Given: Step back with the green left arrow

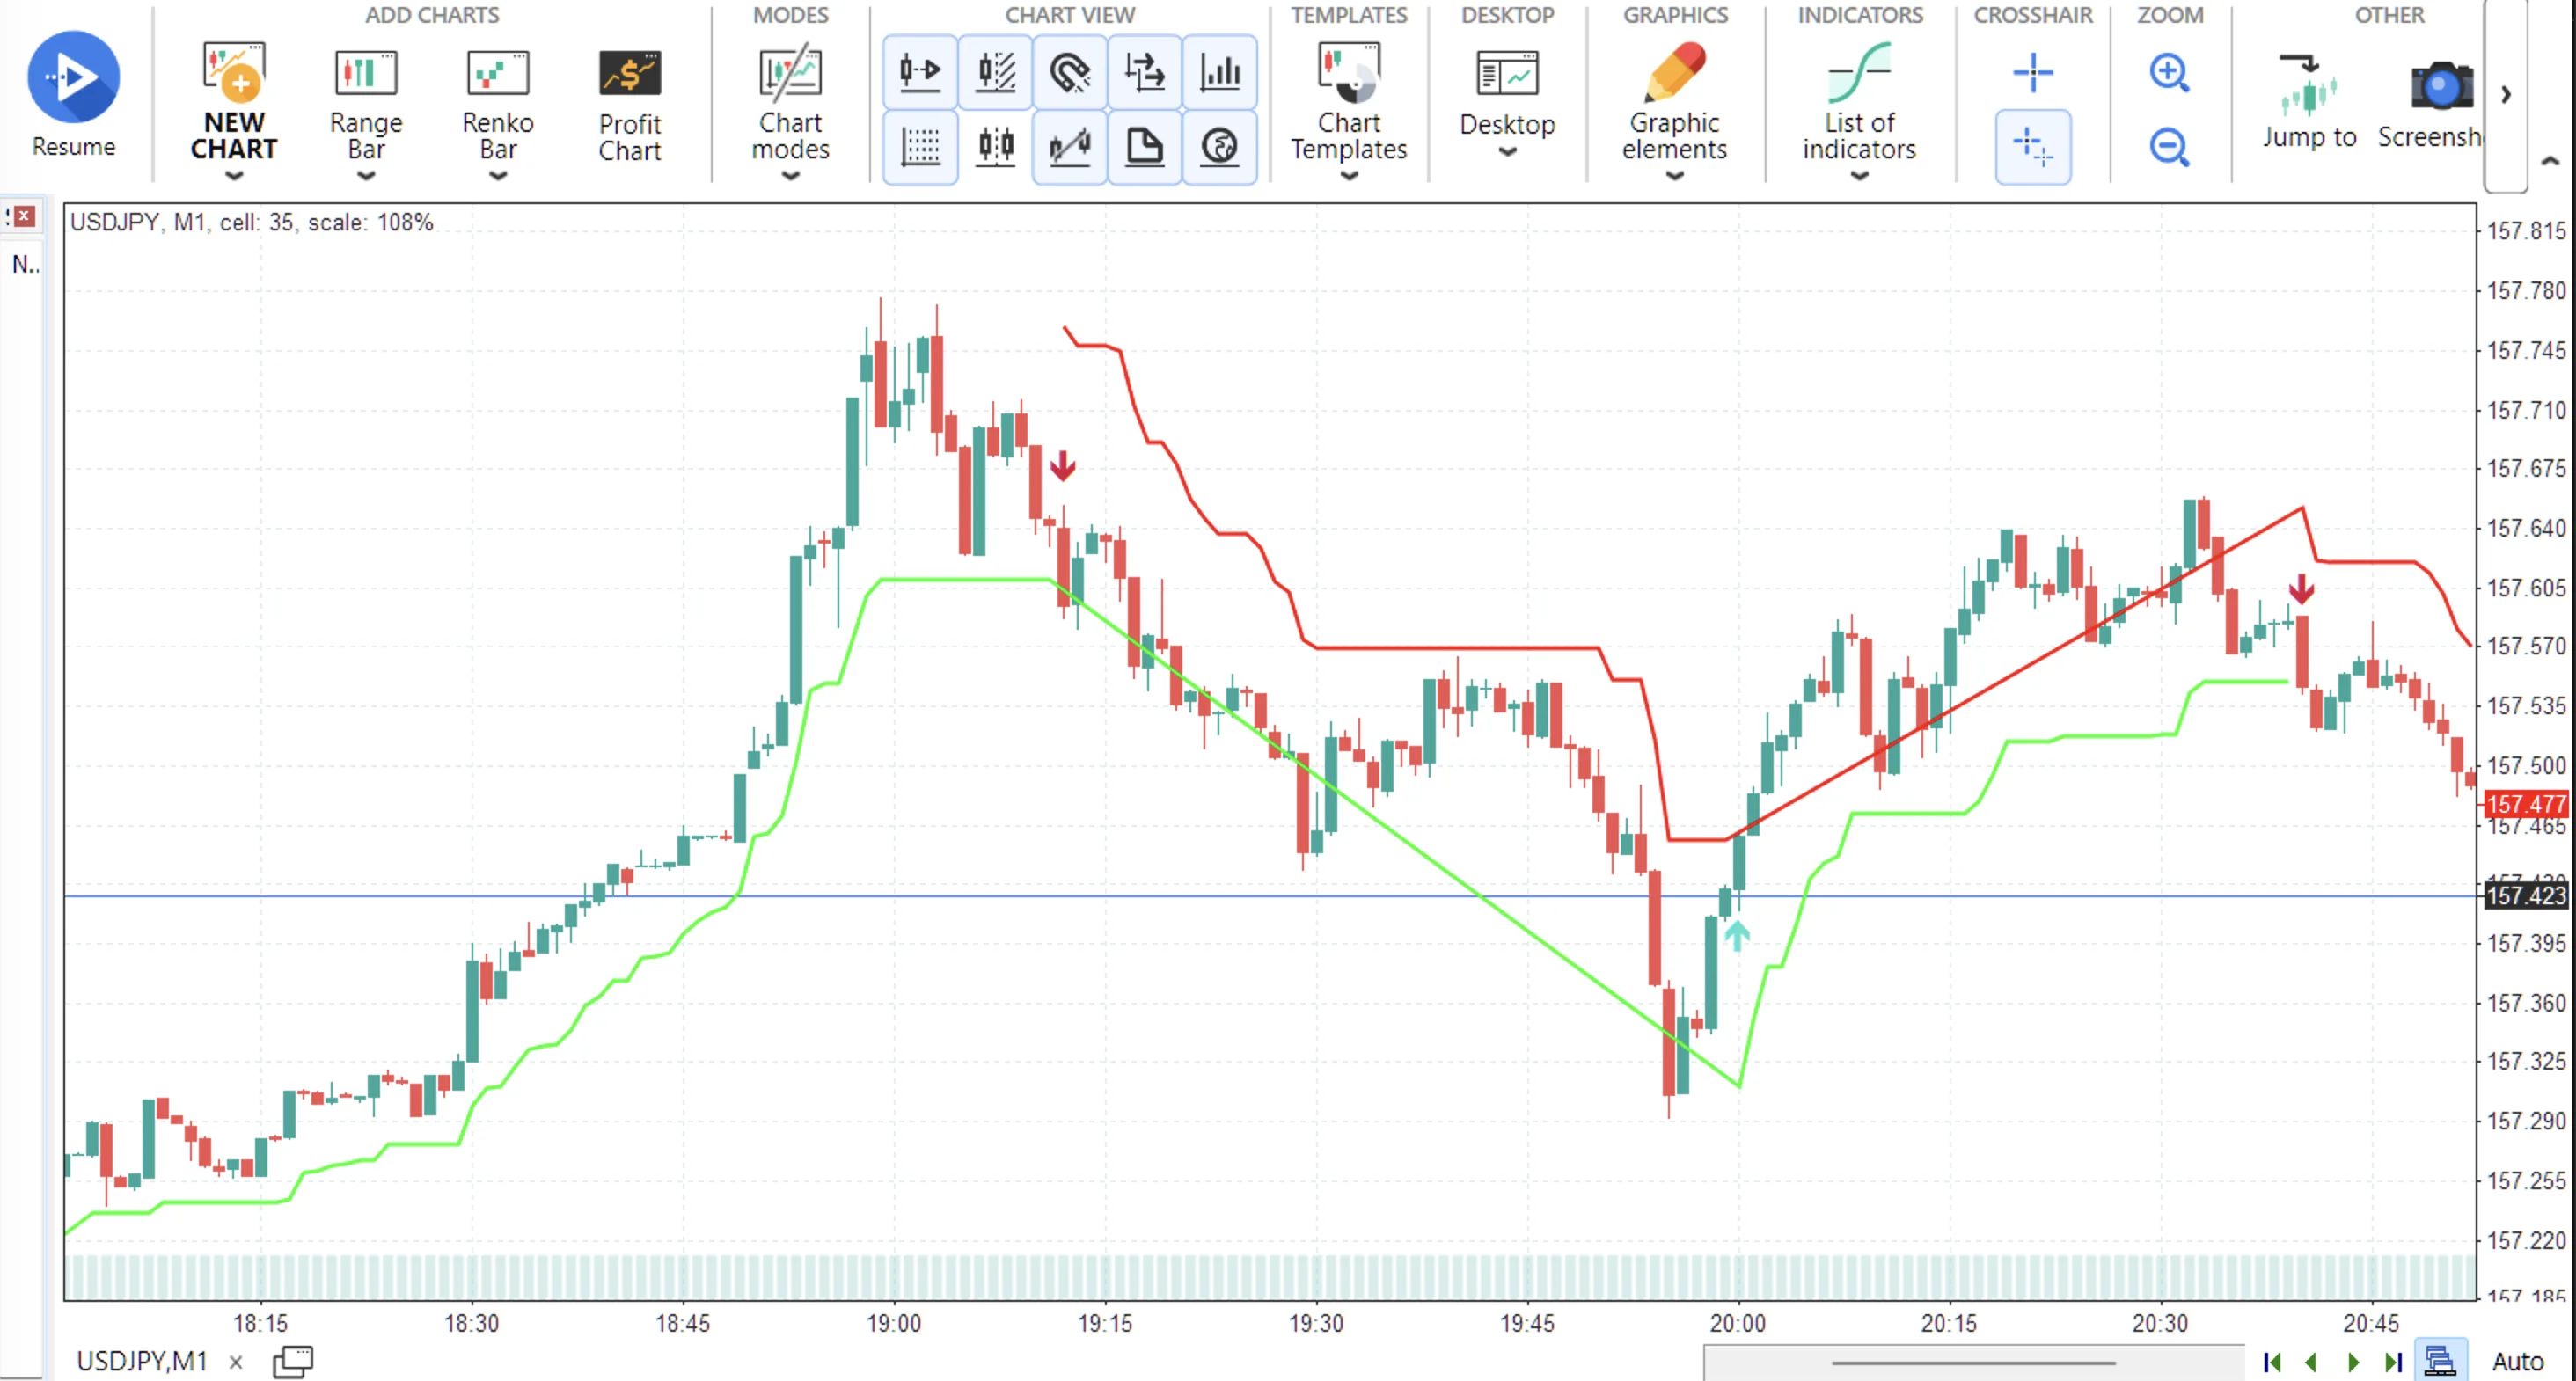Looking at the screenshot, I should click(2311, 1362).
